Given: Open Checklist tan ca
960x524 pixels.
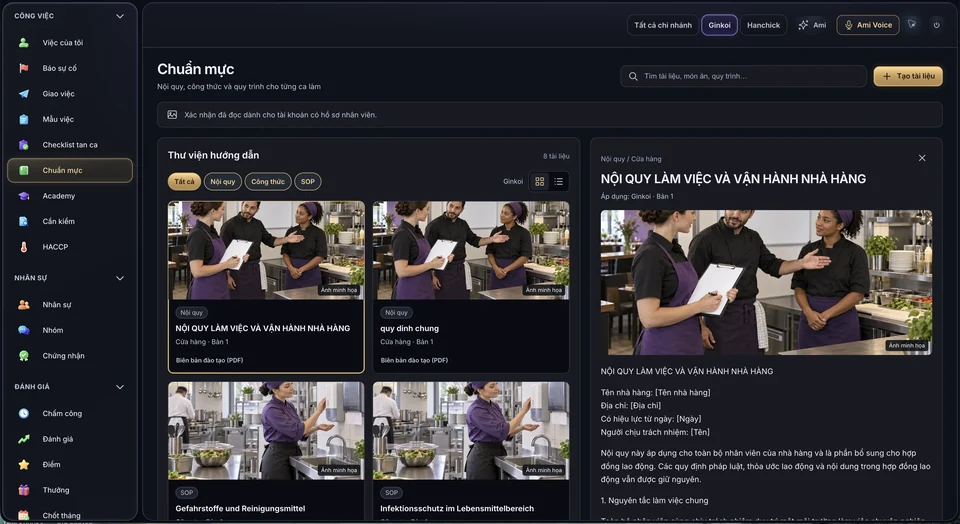Looking at the screenshot, I should [x=69, y=145].
